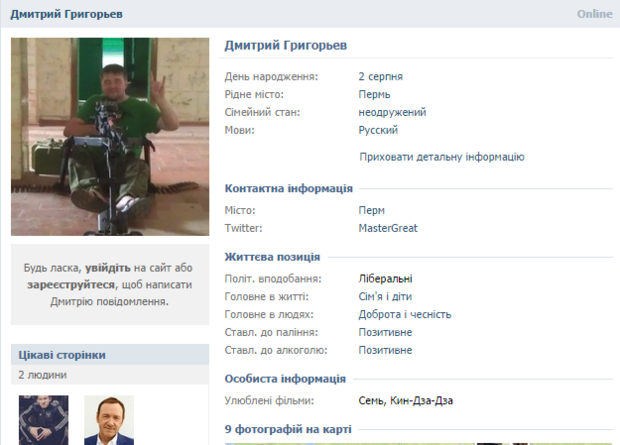Open the Цікаві сторінки section header

click(x=110, y=355)
